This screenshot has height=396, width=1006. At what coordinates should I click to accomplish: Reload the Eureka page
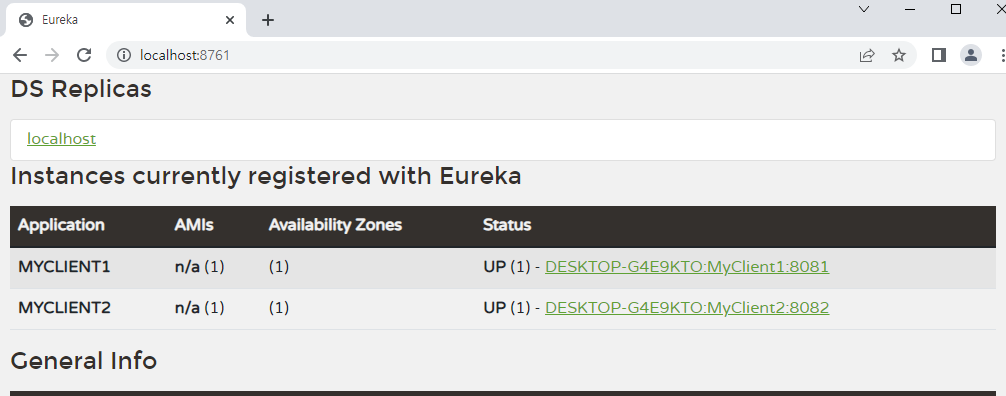click(84, 55)
